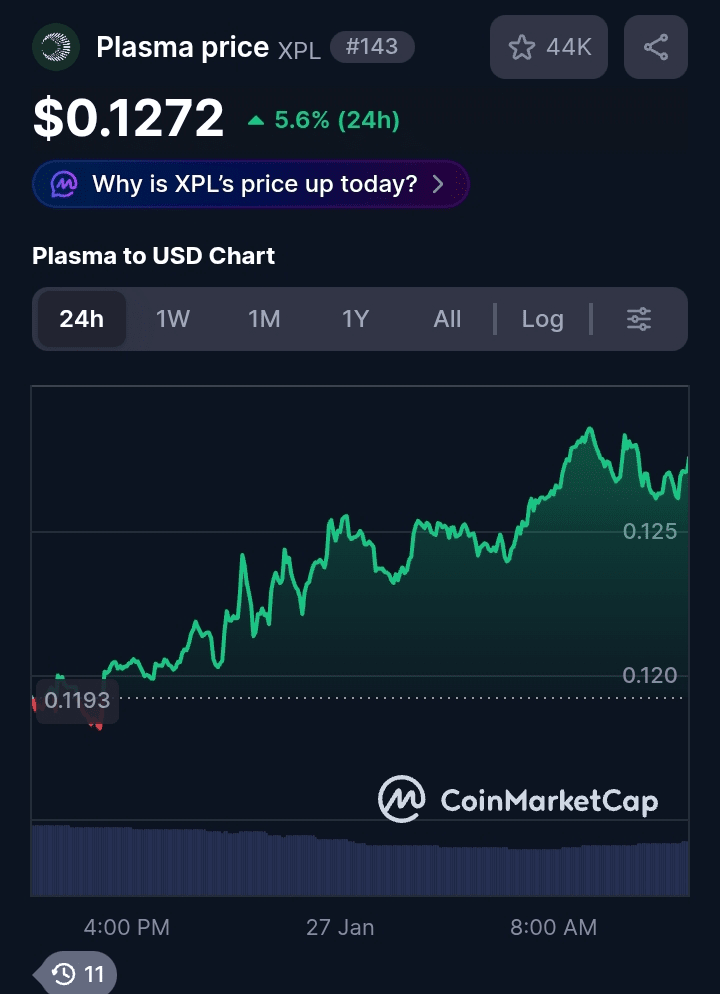
Task: Click the #143 rank badge
Action: [371, 46]
